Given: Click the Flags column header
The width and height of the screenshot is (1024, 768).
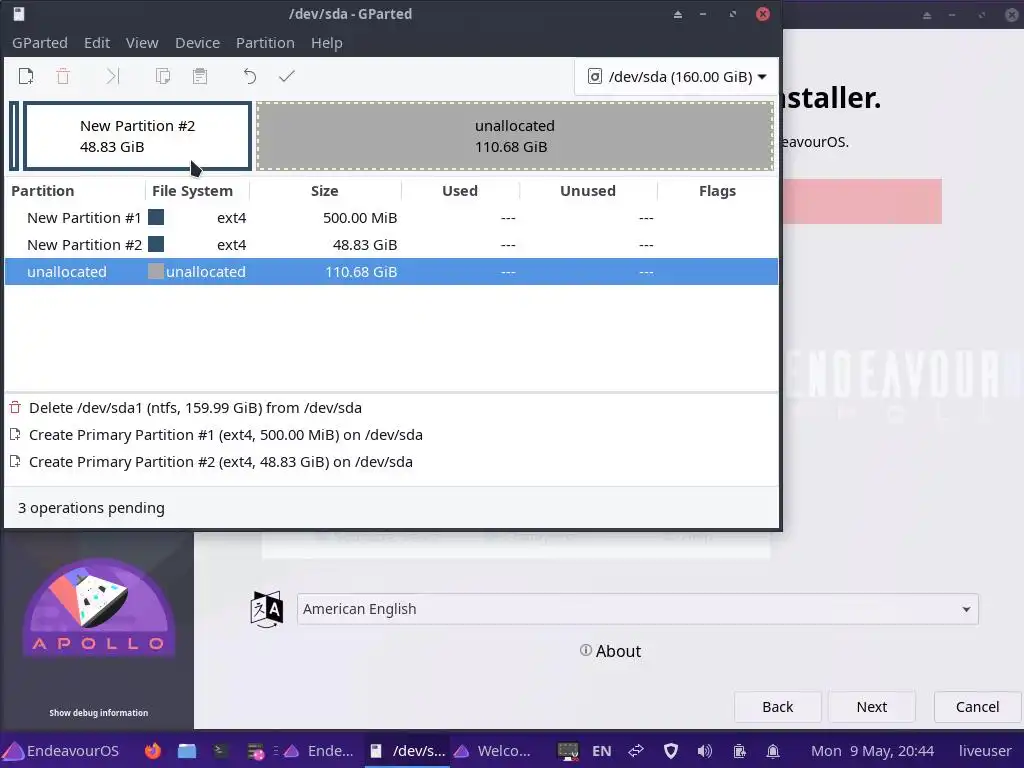Looking at the screenshot, I should tap(717, 191).
